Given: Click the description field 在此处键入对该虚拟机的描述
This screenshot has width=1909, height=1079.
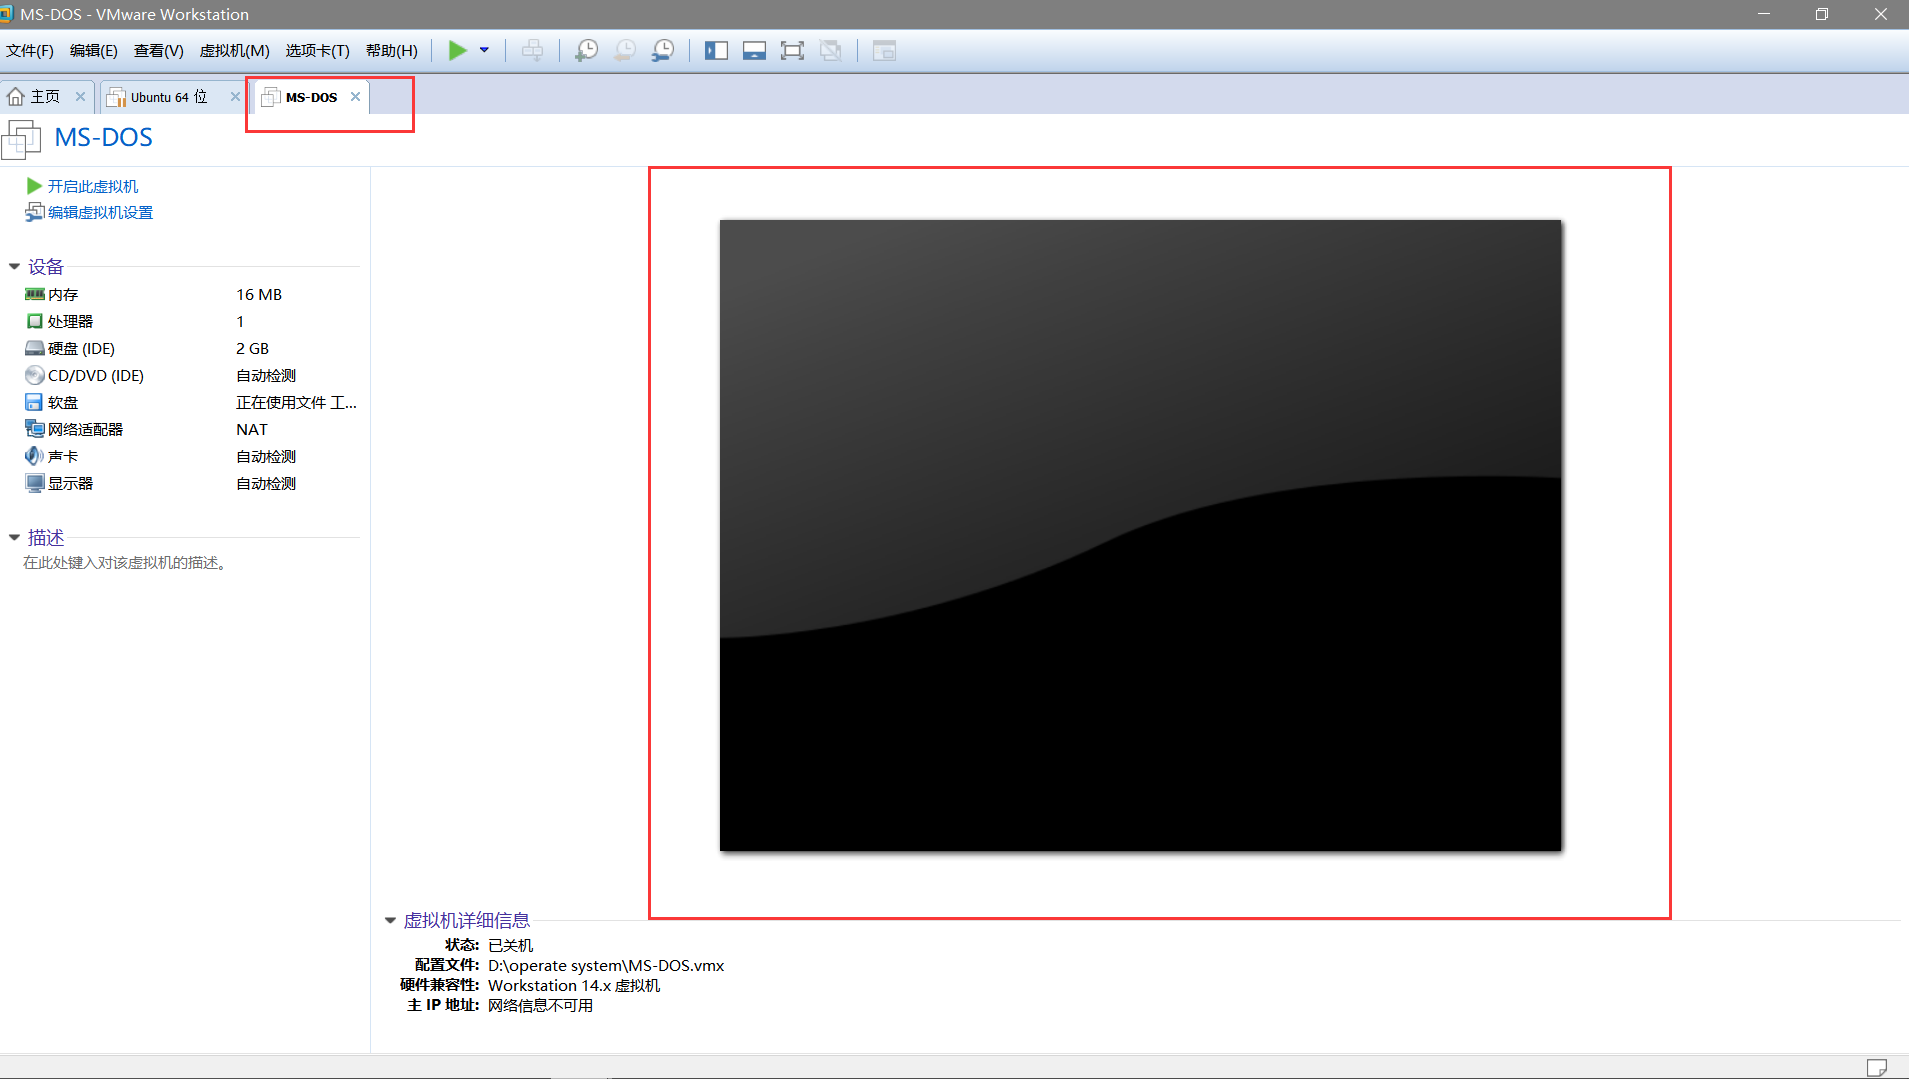Looking at the screenshot, I should click(x=126, y=563).
